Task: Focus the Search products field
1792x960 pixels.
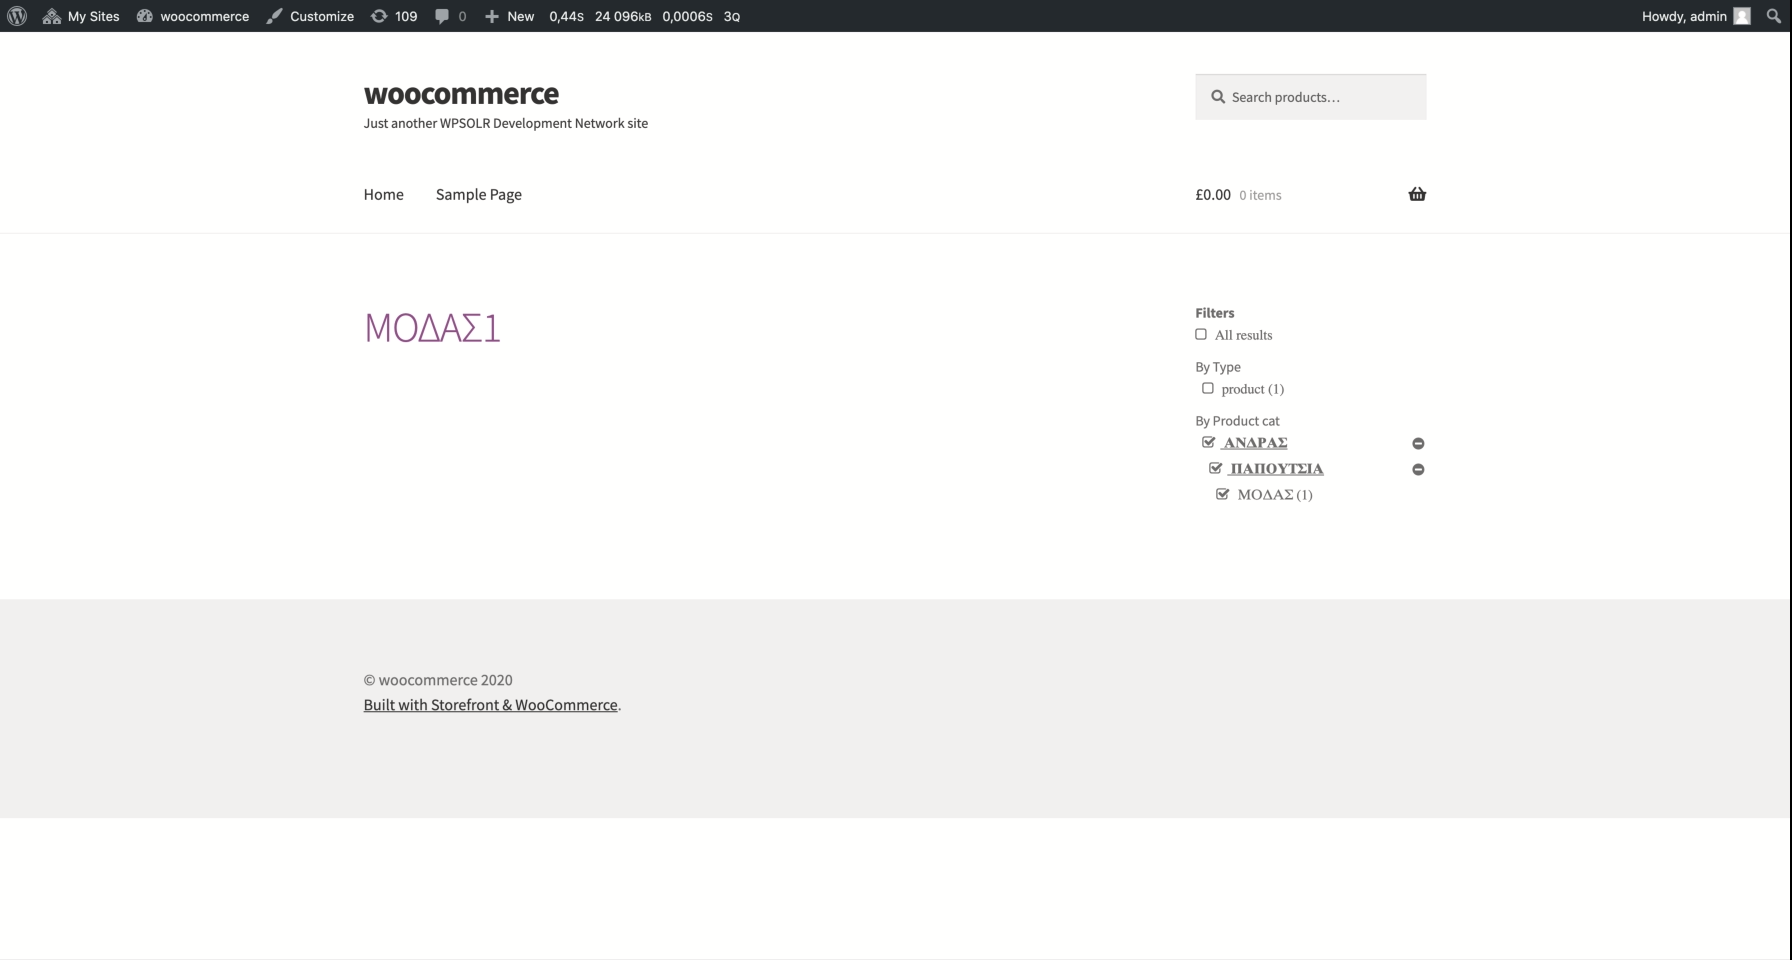Action: pos(1310,97)
